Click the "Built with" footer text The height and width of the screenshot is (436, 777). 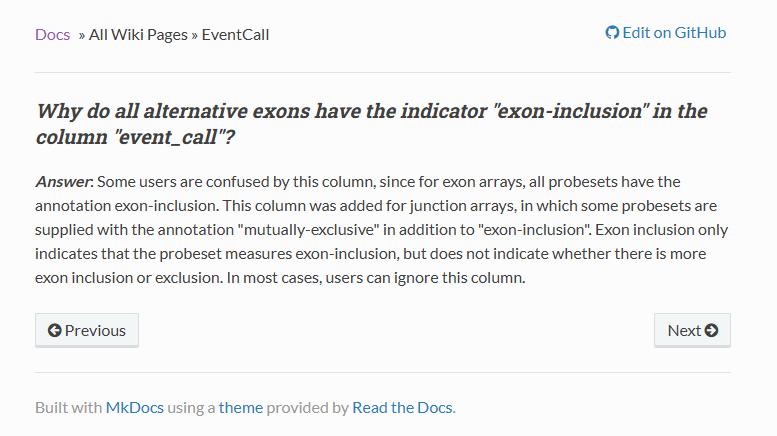click(68, 407)
